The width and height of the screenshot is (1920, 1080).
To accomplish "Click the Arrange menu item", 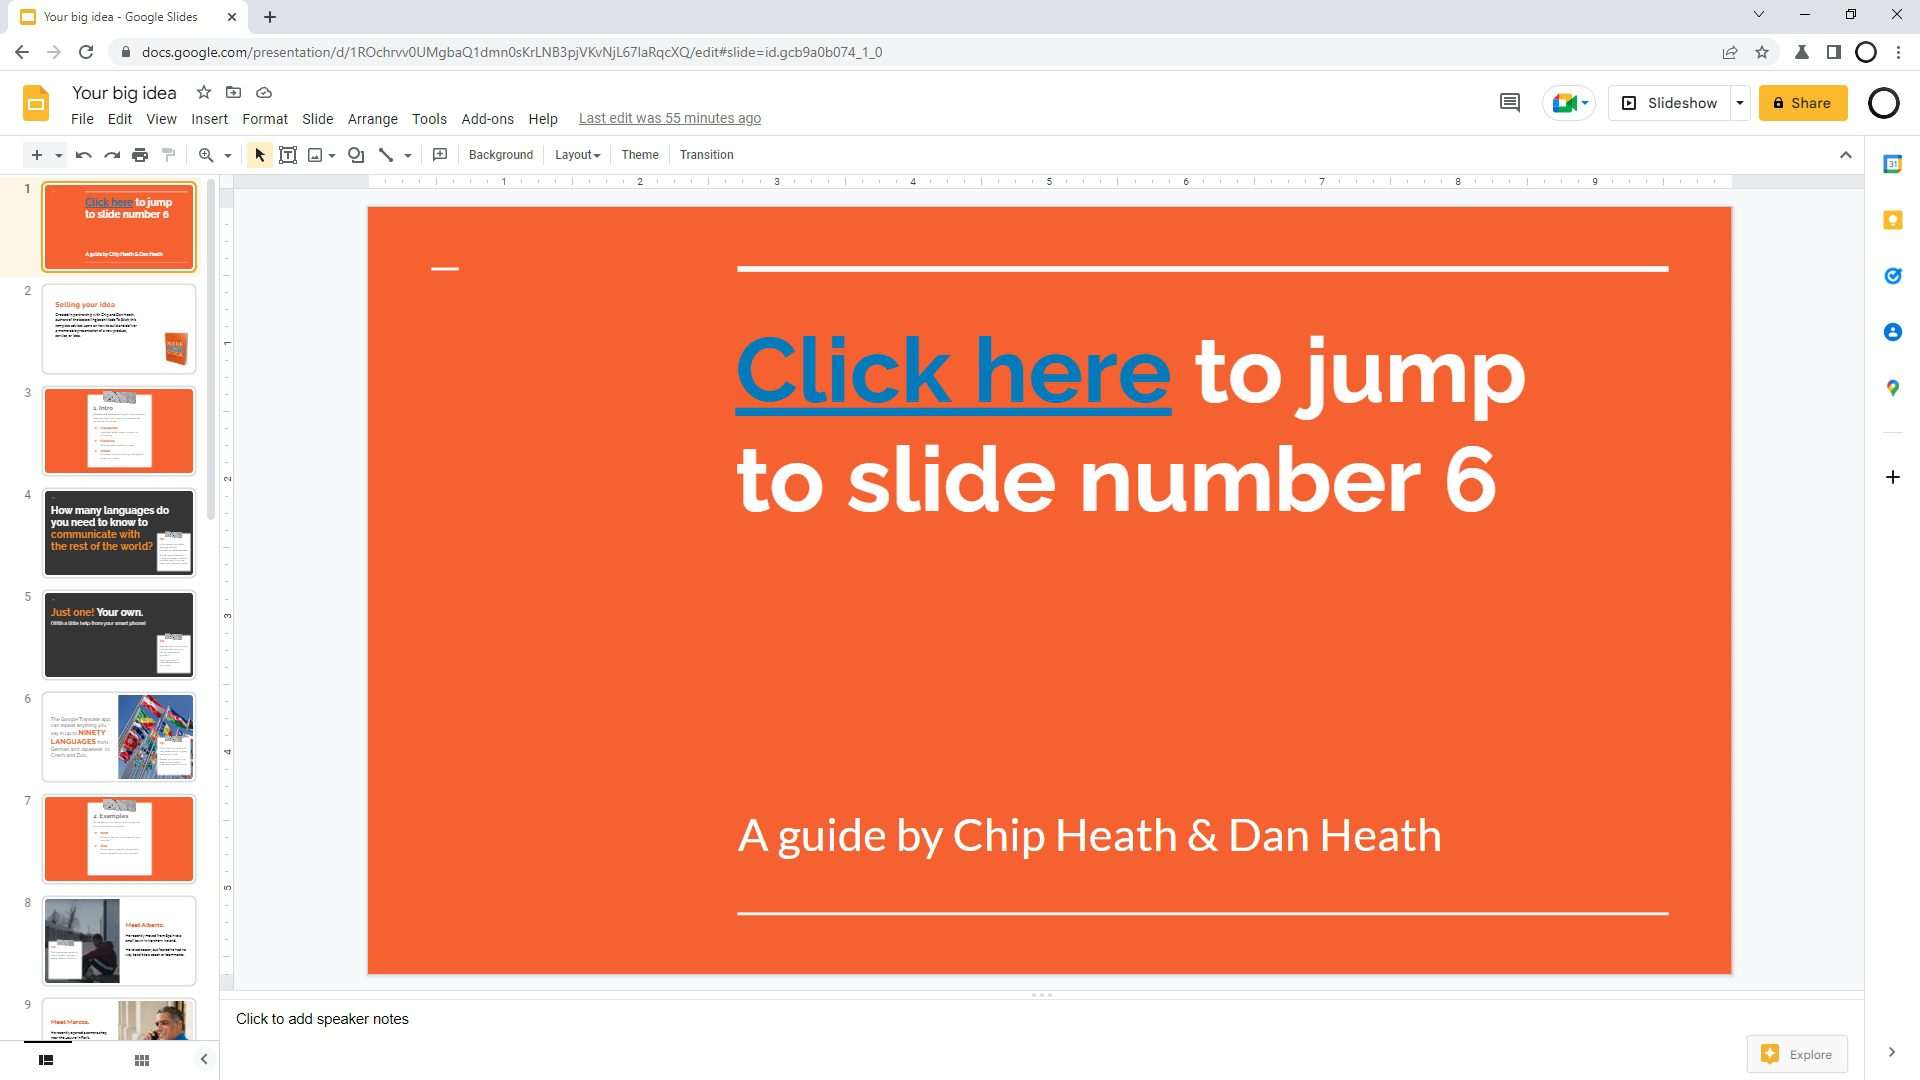I will coord(373,119).
